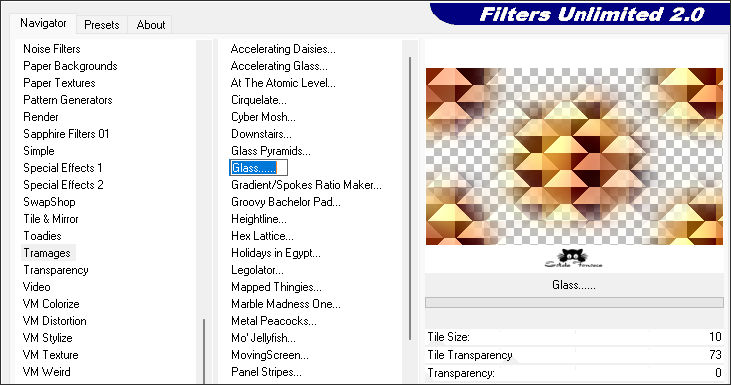The height and width of the screenshot is (385, 731).
Task: Select the Noise Filters category
Action: (52, 49)
